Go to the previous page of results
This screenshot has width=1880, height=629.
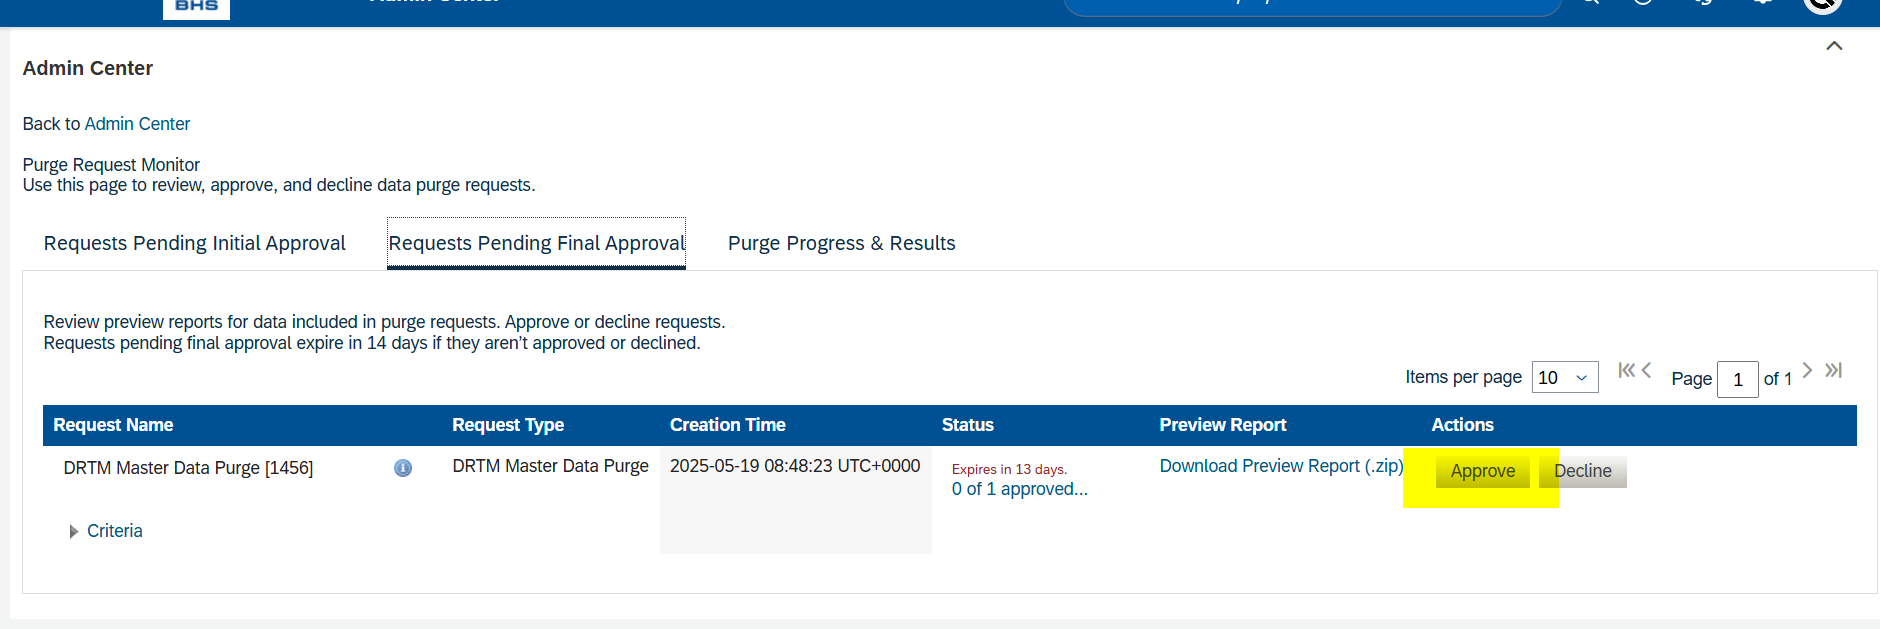1647,371
